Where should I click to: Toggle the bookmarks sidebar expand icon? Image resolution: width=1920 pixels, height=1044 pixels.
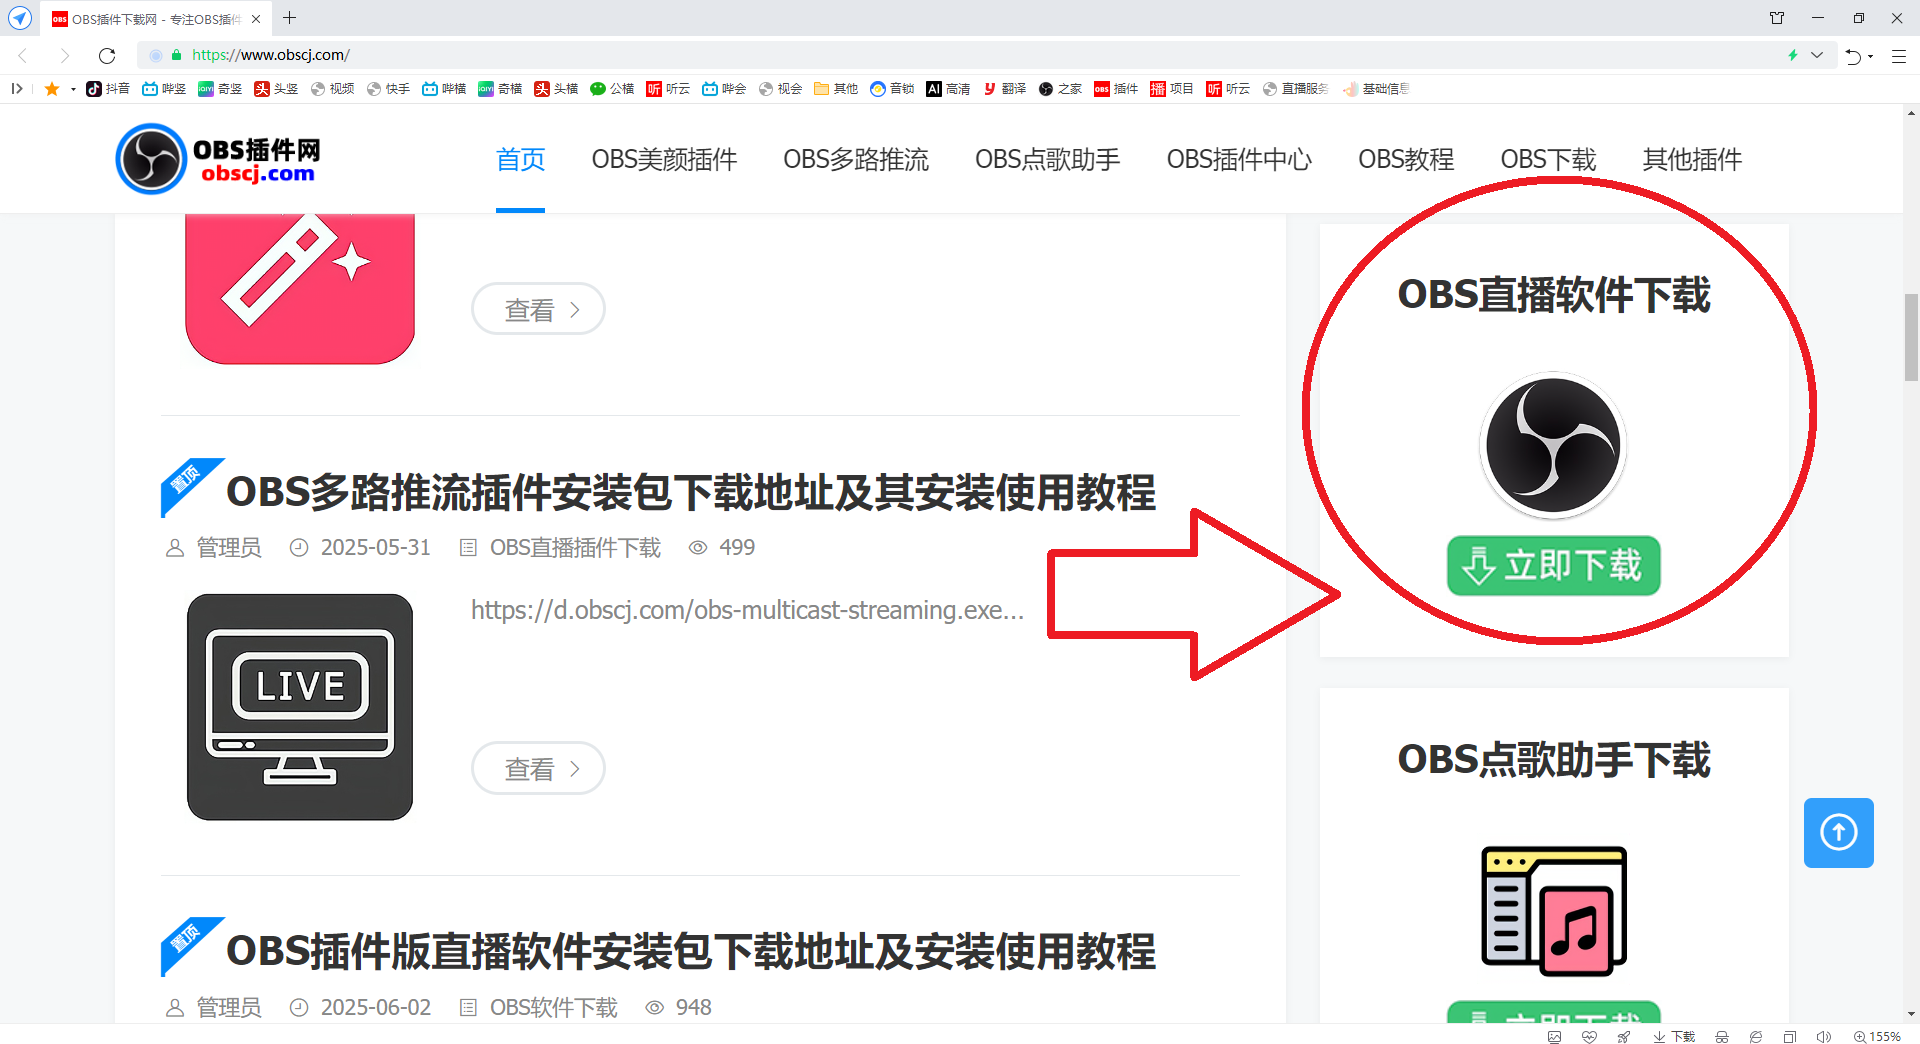(17, 89)
